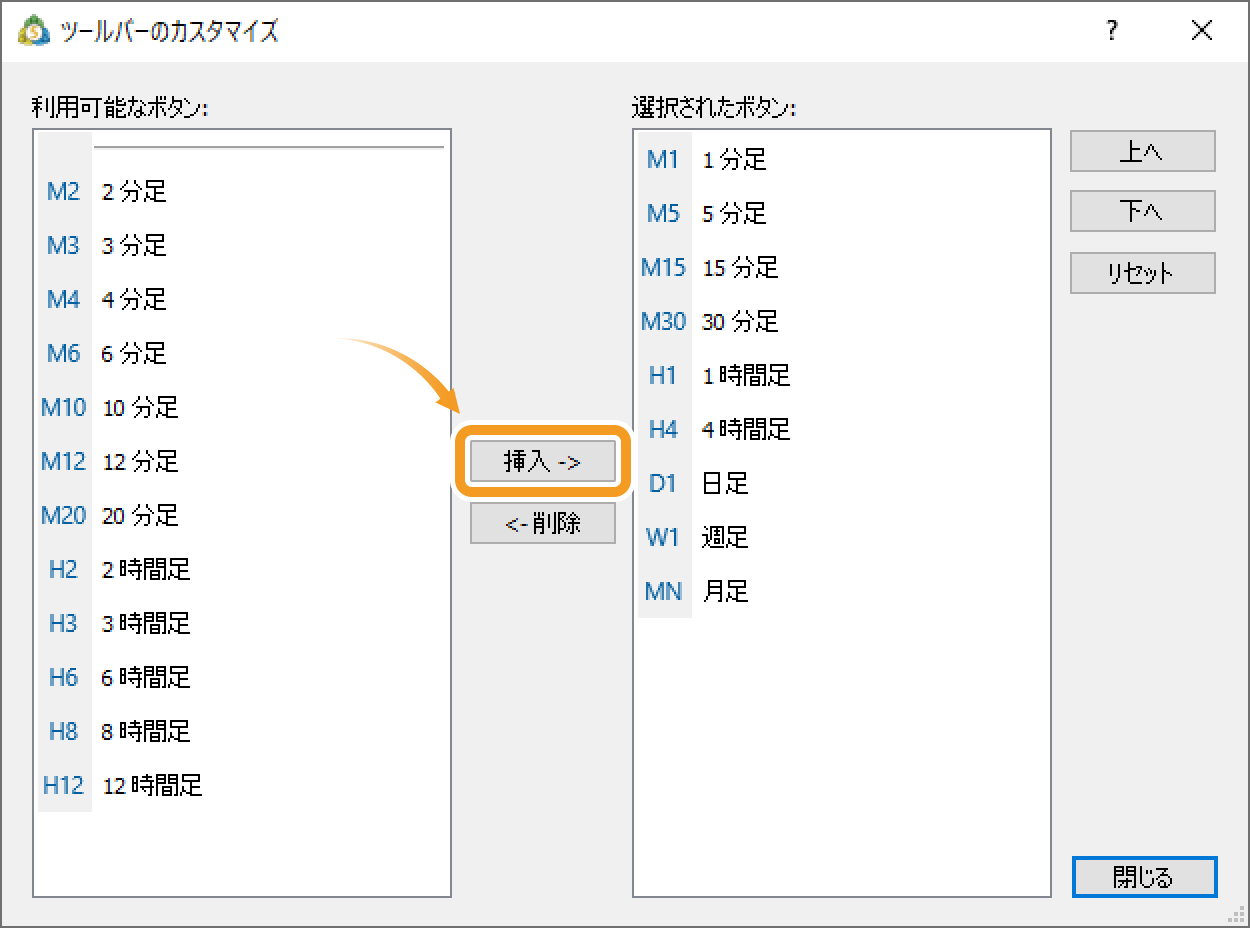Viewport: 1250px width, 928px height.
Task: Move selected item up with 上へ
Action: click(1143, 152)
